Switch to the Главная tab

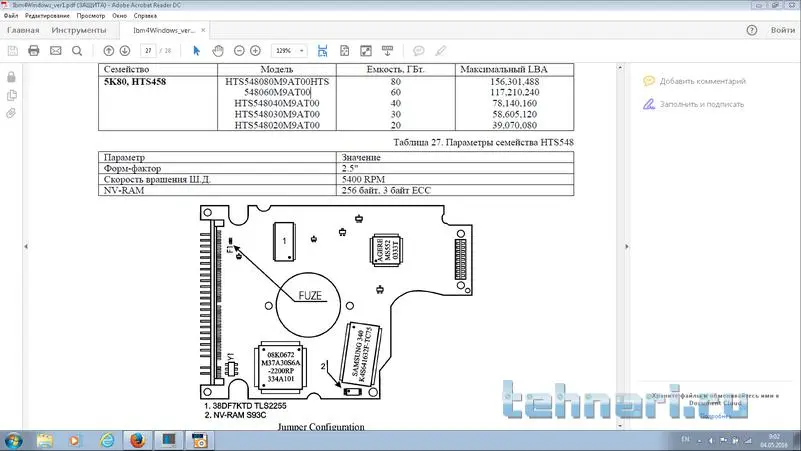[24, 30]
